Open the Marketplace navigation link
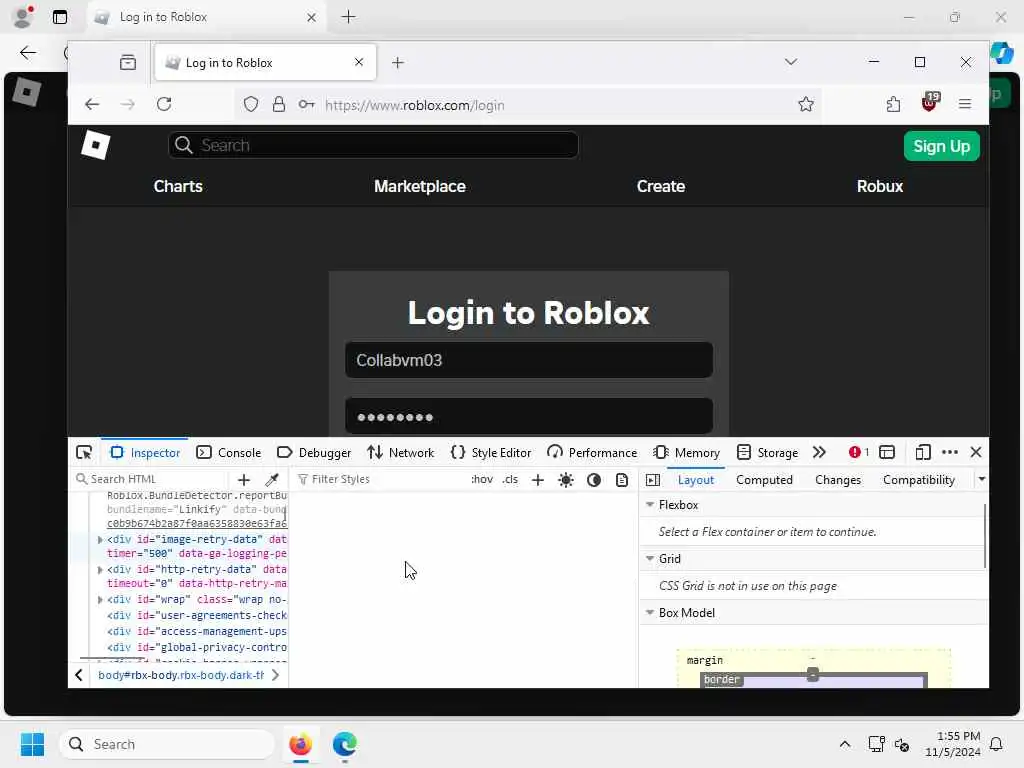The width and height of the screenshot is (1024, 768). (419, 187)
